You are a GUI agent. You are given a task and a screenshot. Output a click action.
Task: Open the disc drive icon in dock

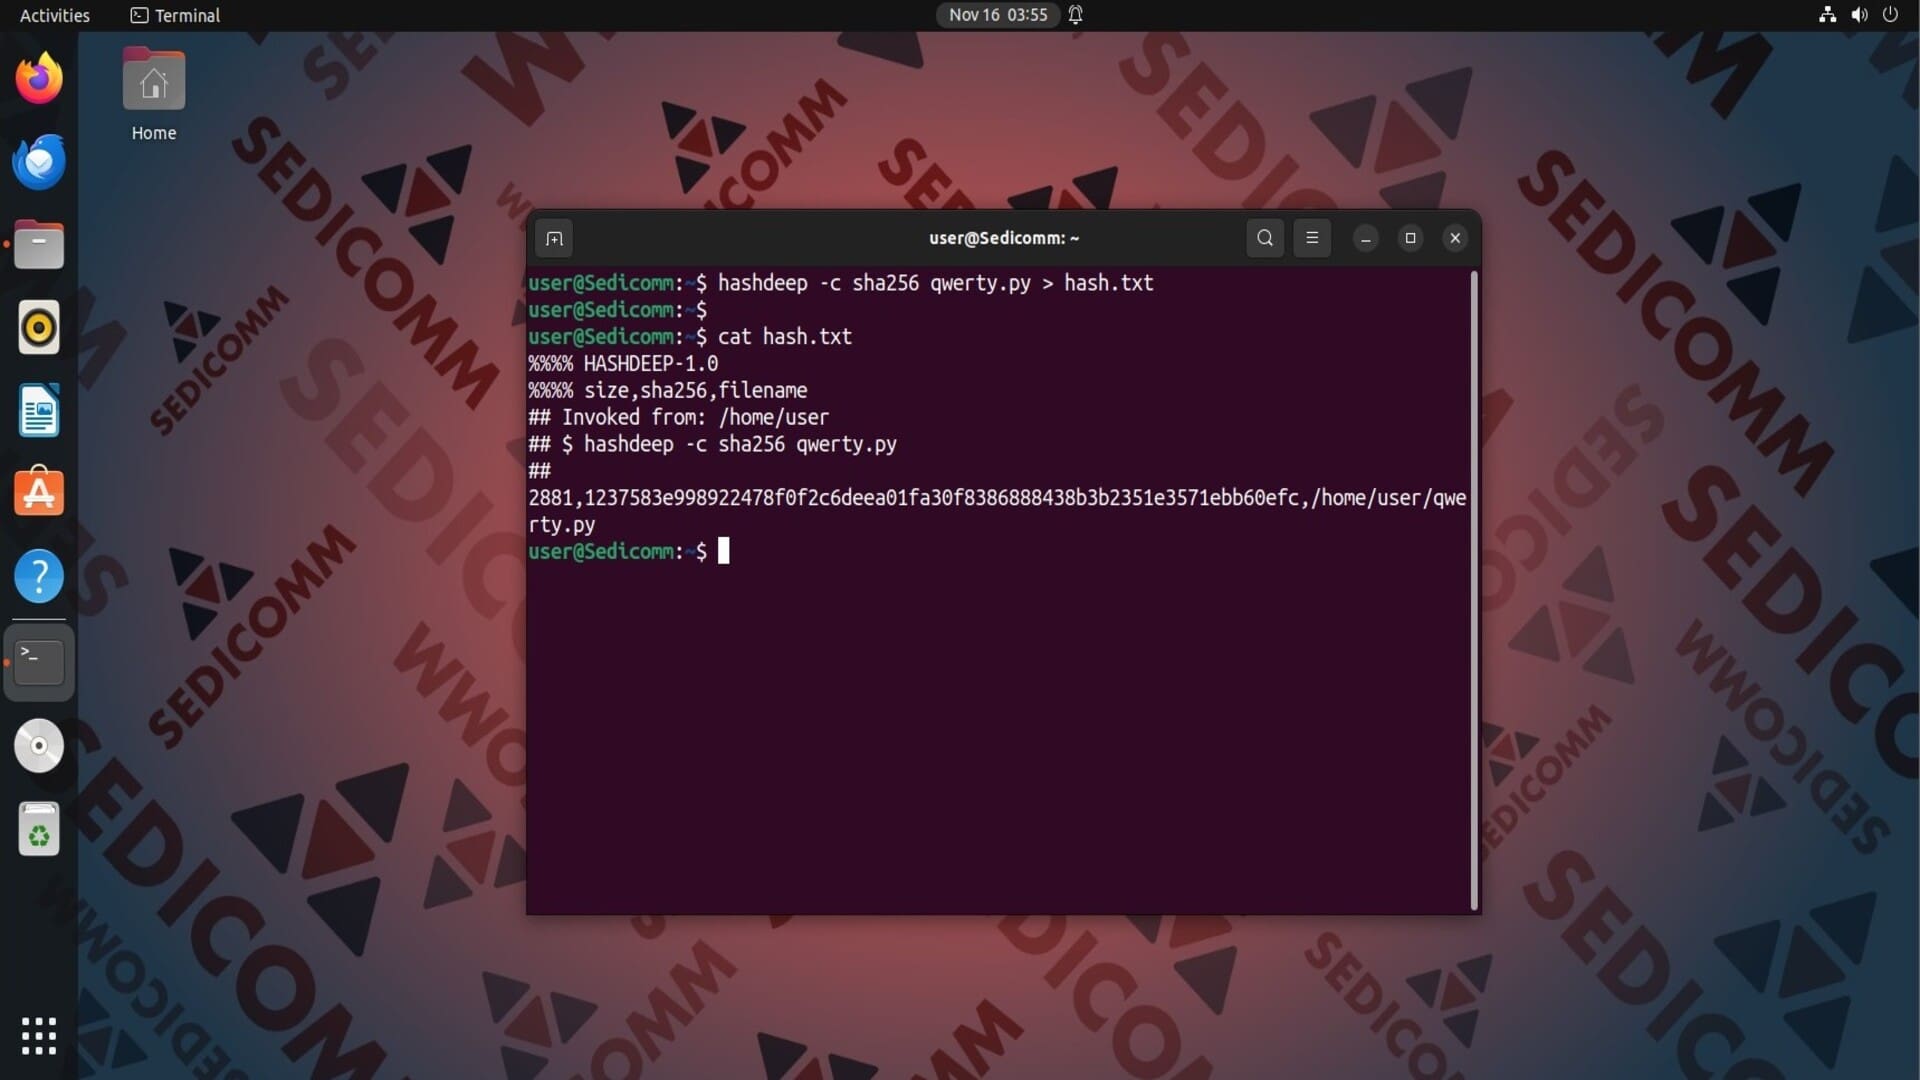tap(39, 746)
